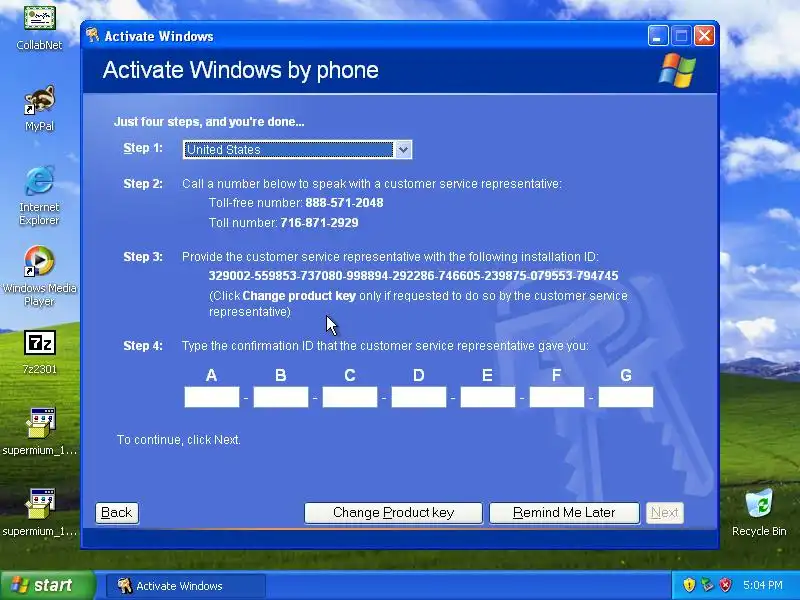
Task: Click the installation ID number string
Action: (x=413, y=276)
